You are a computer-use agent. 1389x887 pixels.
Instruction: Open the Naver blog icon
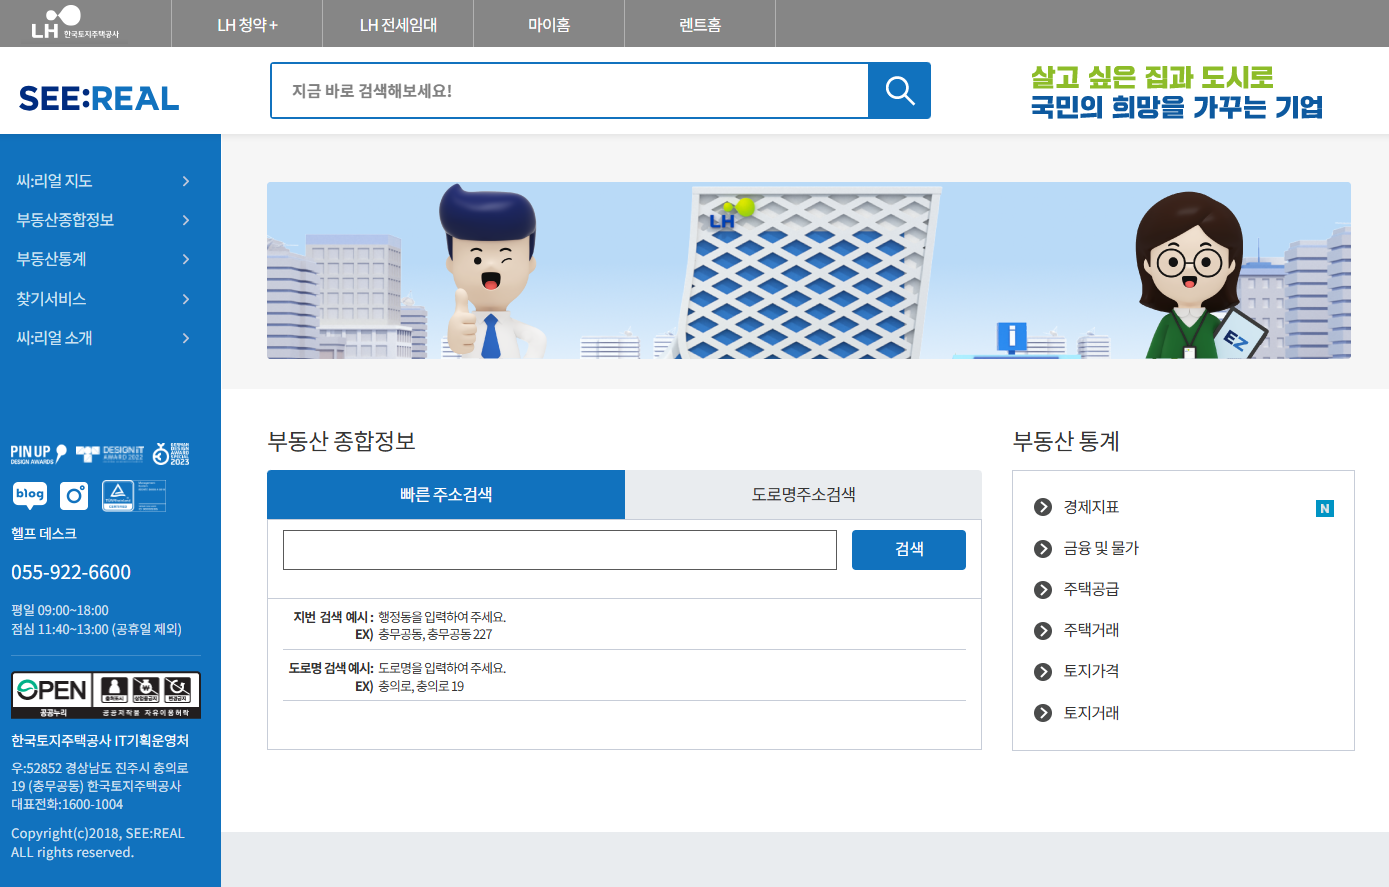30,495
